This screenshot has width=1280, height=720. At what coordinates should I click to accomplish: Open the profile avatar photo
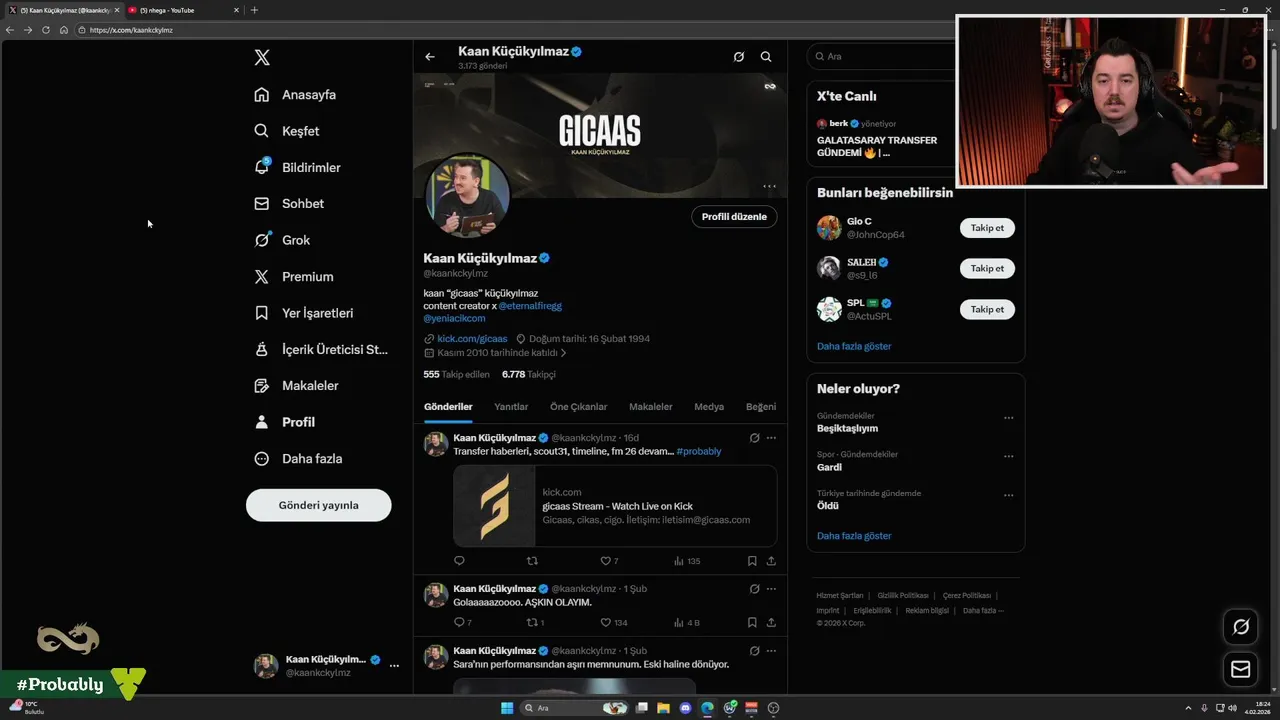point(468,196)
